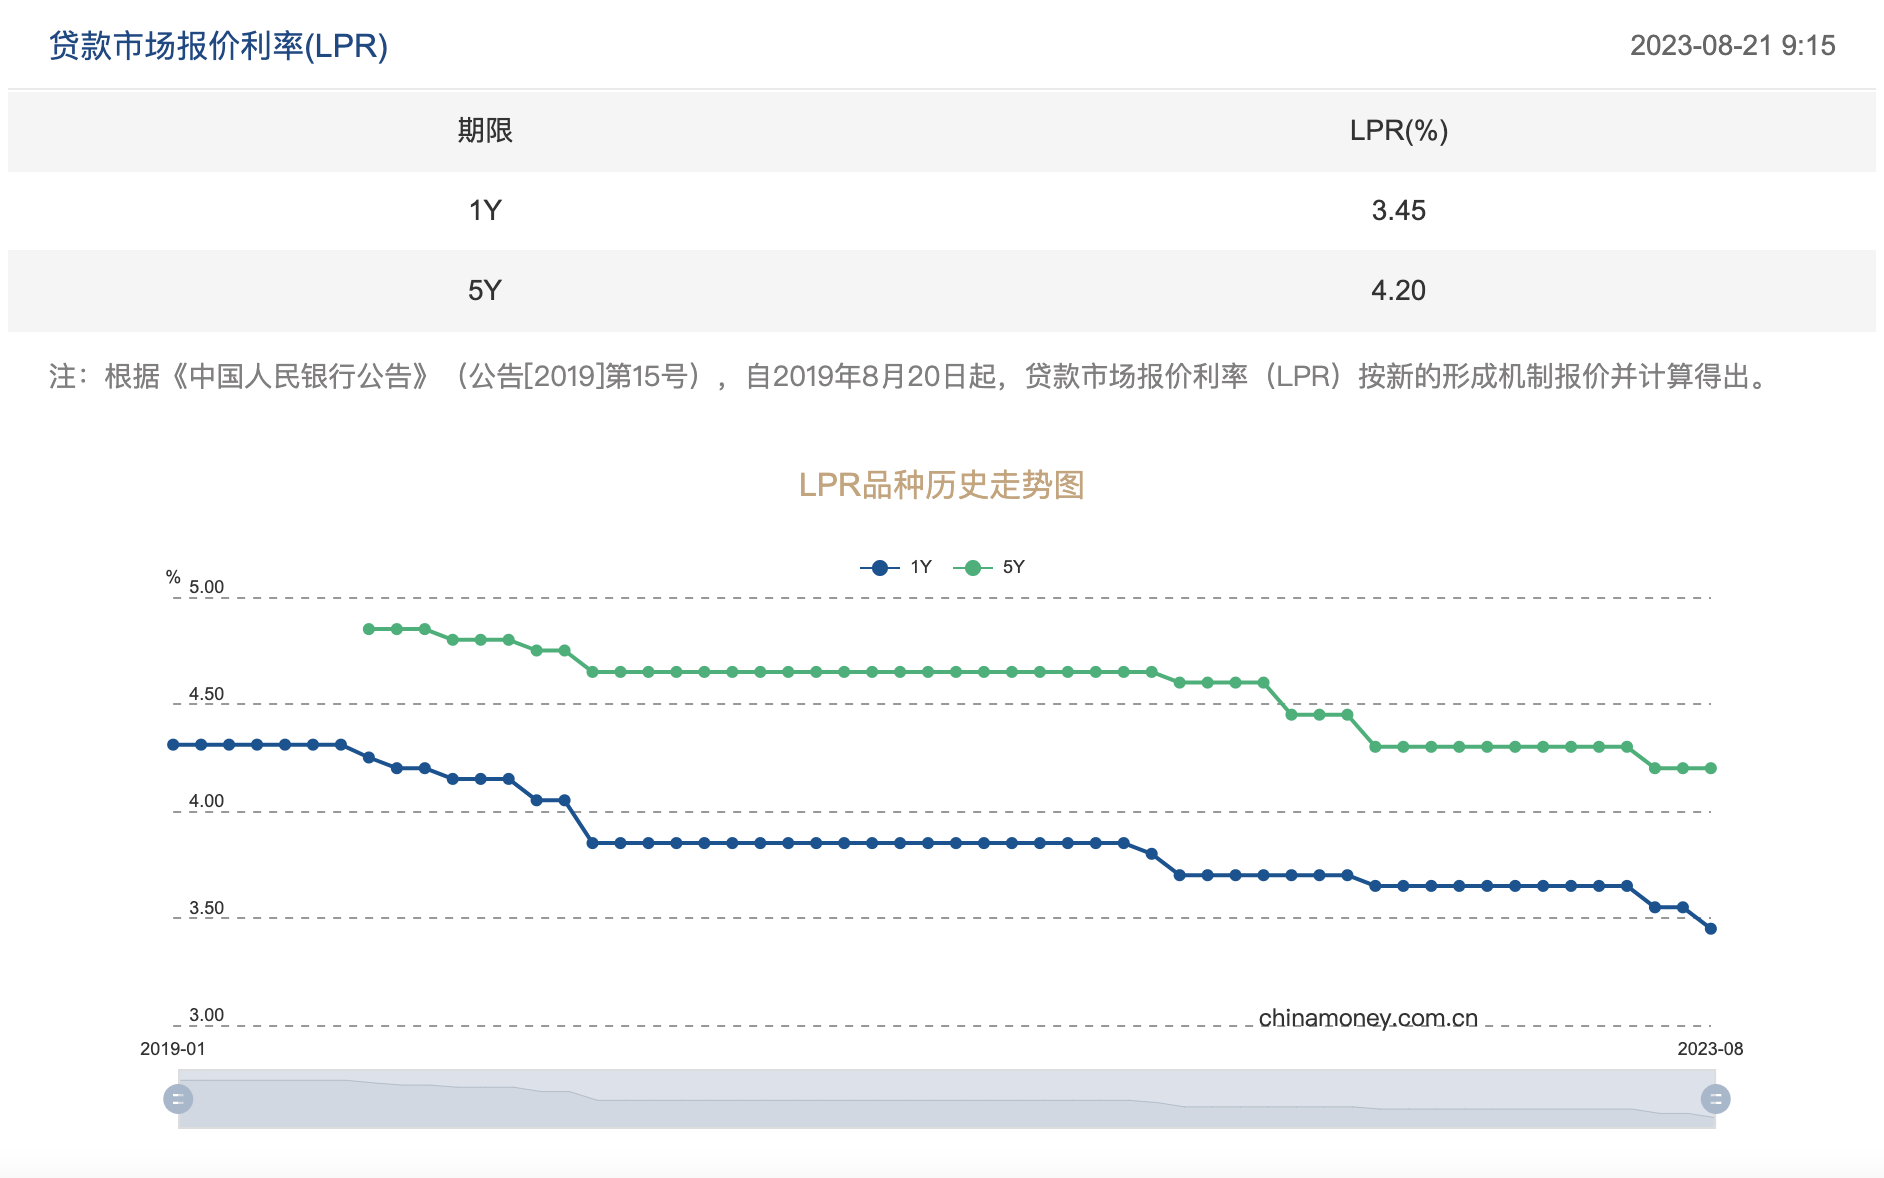
Task: Click the LPR(%) column header
Action: 1398,131
